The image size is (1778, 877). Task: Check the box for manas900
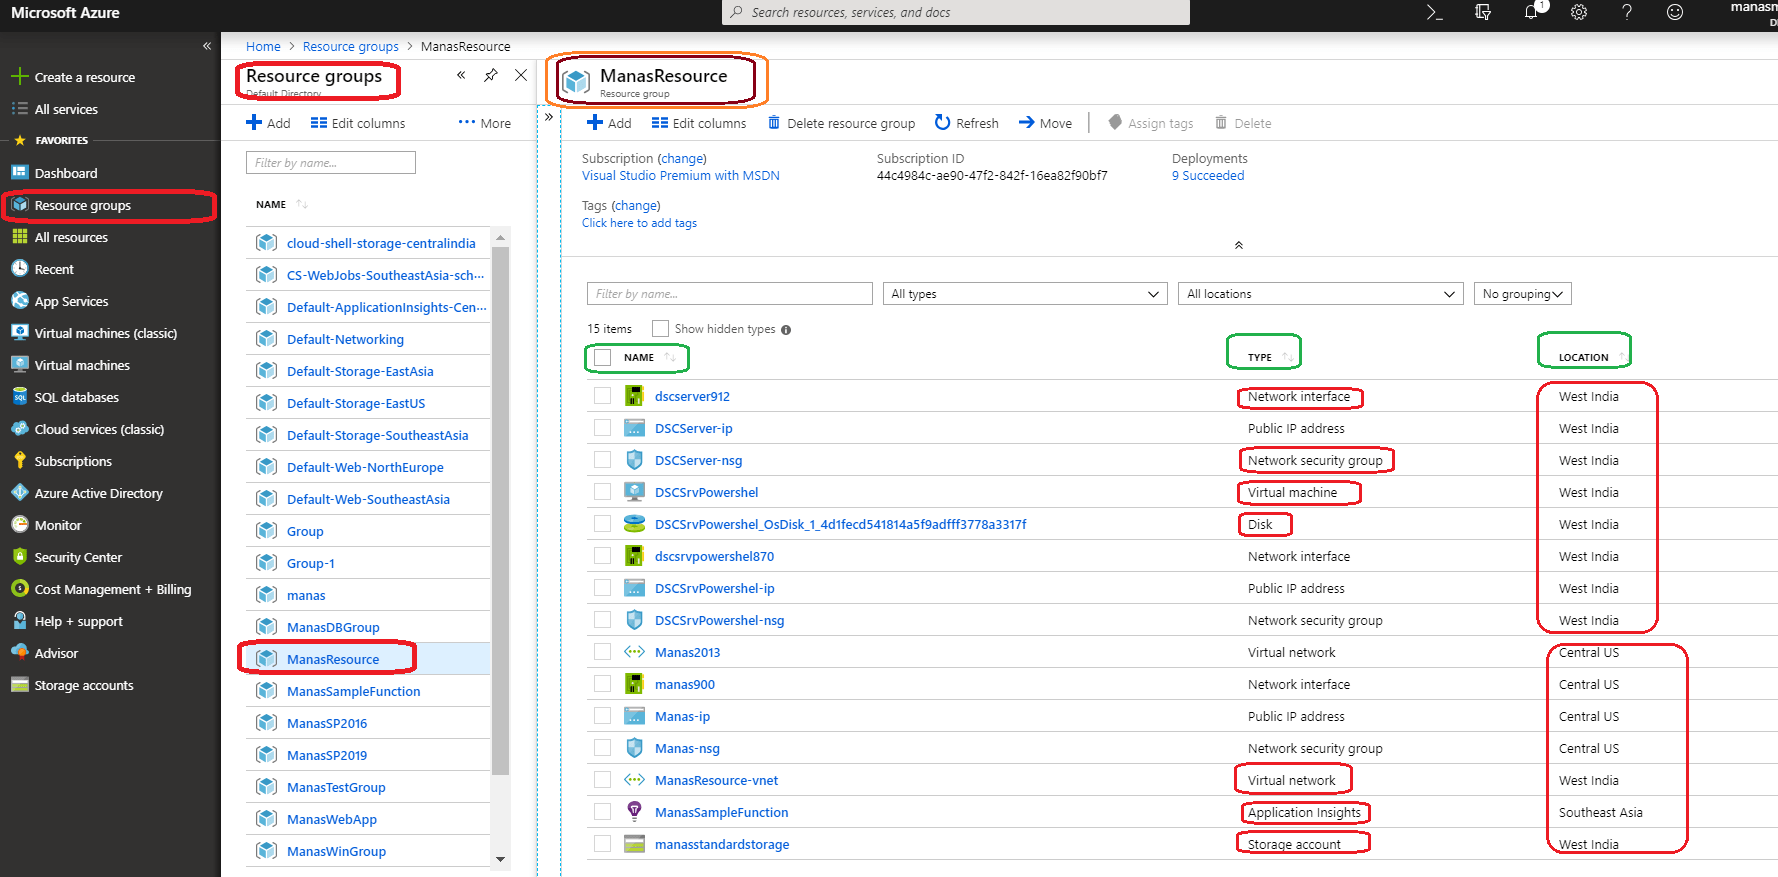pyautogui.click(x=602, y=684)
